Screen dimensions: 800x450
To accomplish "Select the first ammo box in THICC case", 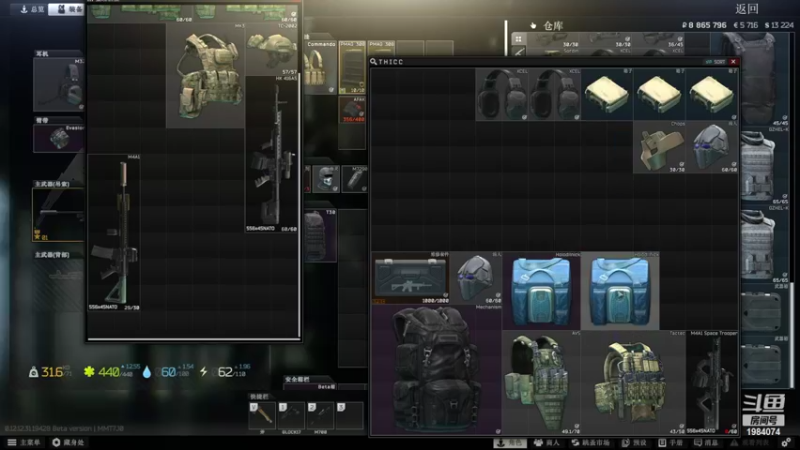I will [607, 94].
